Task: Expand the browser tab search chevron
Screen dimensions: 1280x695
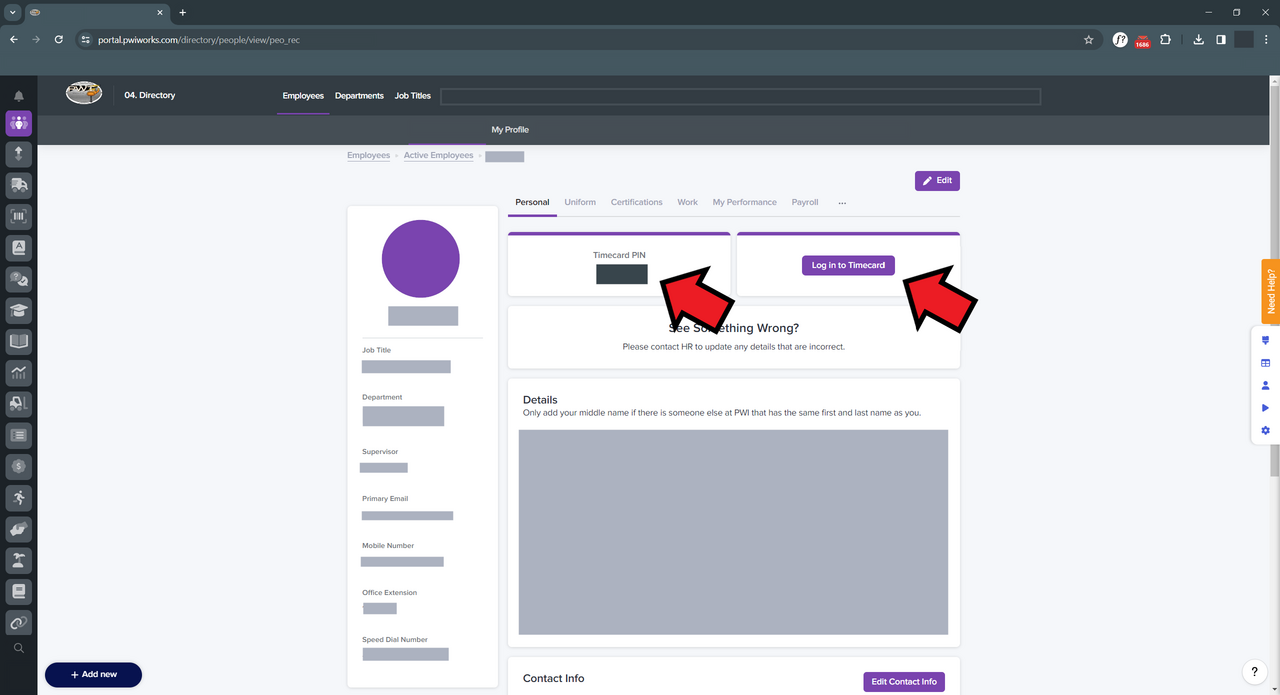Action: click(x=13, y=12)
